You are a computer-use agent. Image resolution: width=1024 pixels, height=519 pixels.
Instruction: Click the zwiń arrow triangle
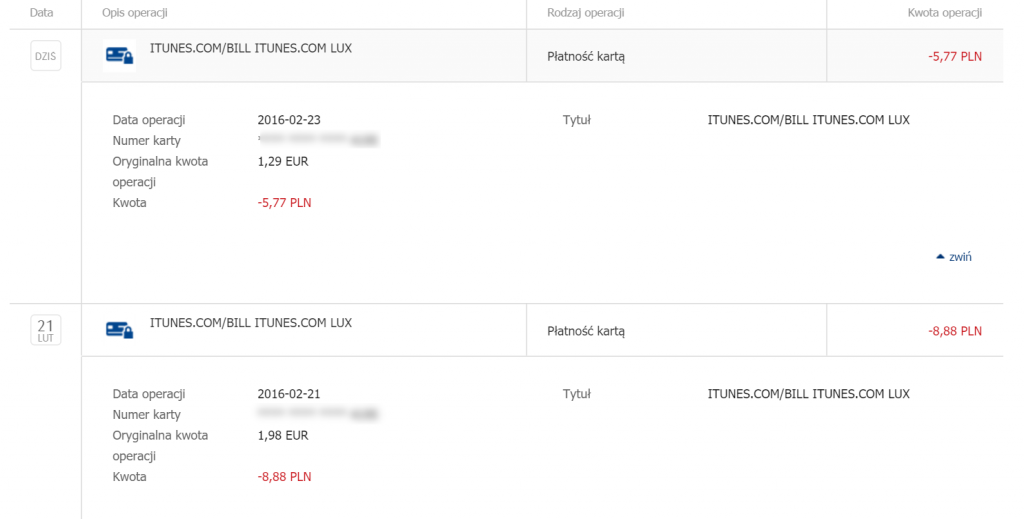tap(940, 257)
